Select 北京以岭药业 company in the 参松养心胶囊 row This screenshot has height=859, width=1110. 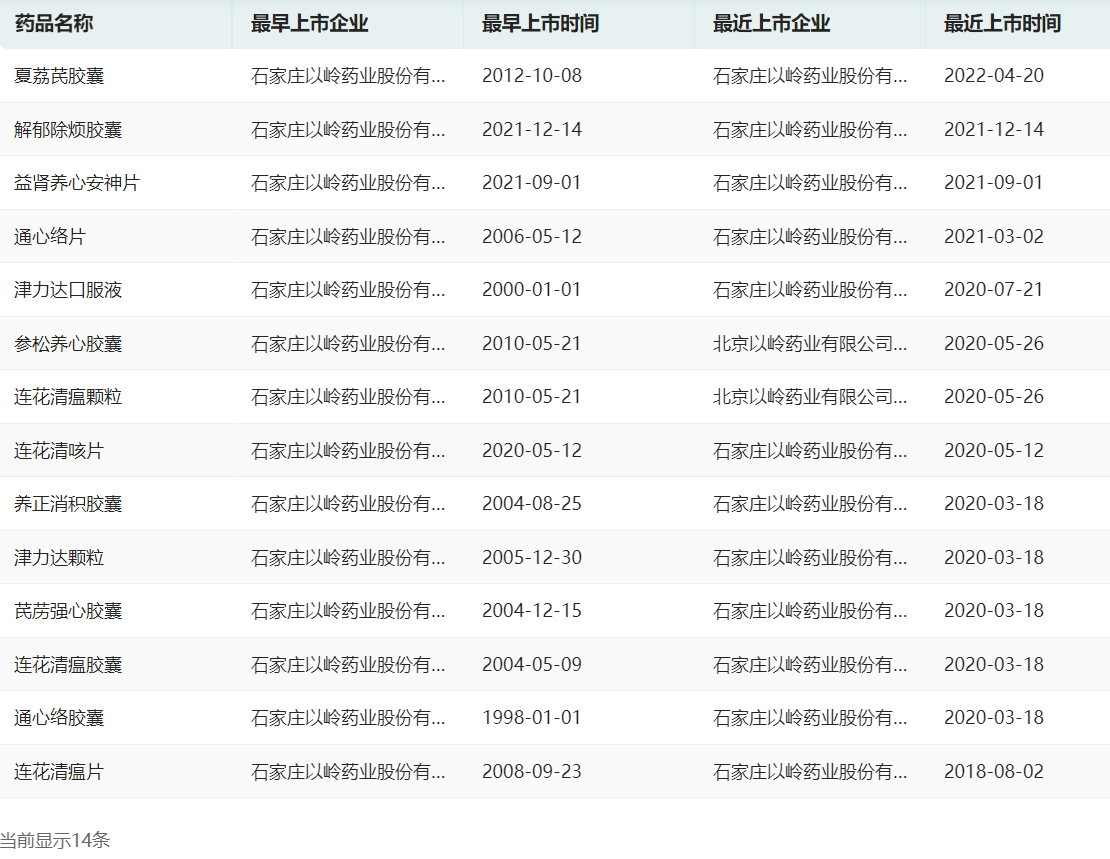[810, 344]
